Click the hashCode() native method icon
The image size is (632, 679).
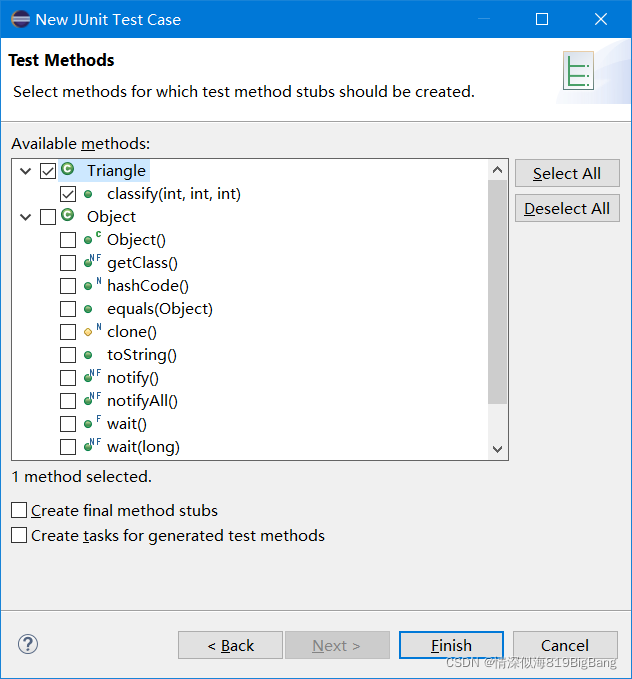[92, 285]
